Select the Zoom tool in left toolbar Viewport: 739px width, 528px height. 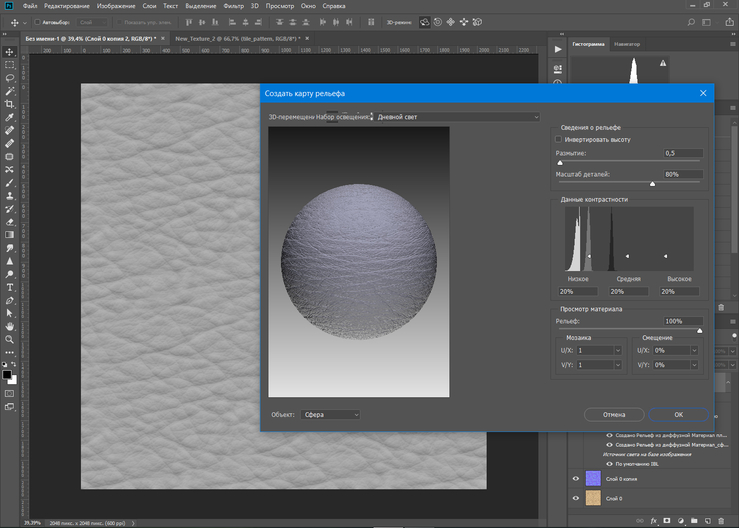pos(9,339)
